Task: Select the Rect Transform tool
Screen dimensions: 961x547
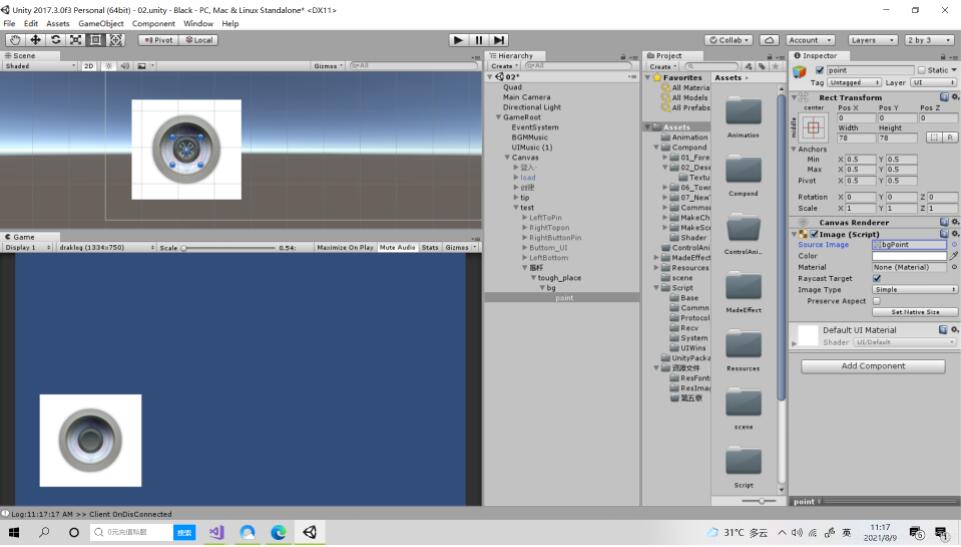Action: 96,40
